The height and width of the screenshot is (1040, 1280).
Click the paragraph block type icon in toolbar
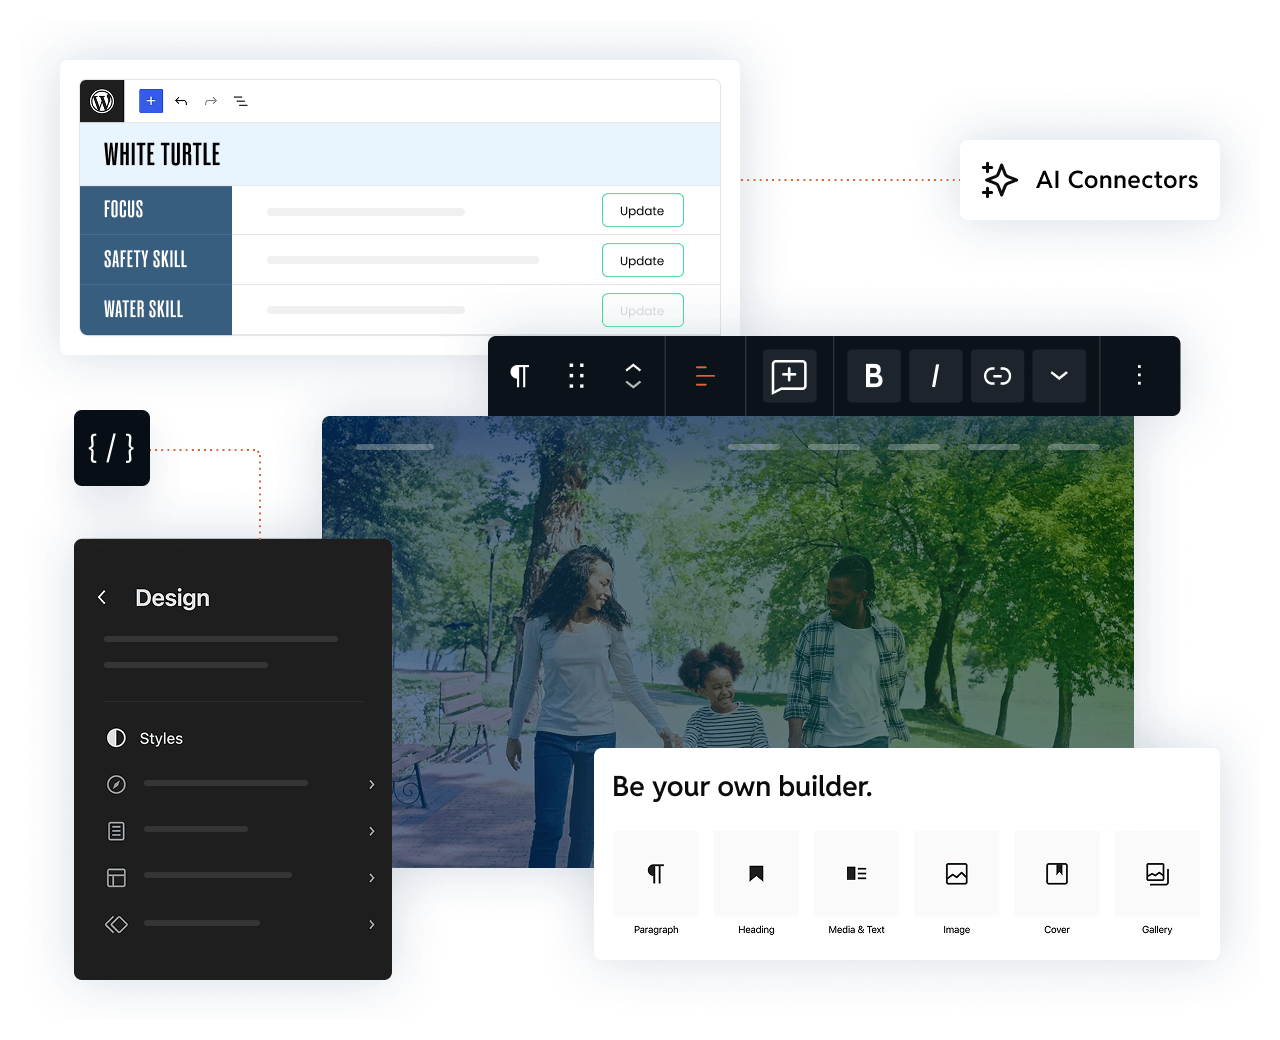(x=520, y=376)
